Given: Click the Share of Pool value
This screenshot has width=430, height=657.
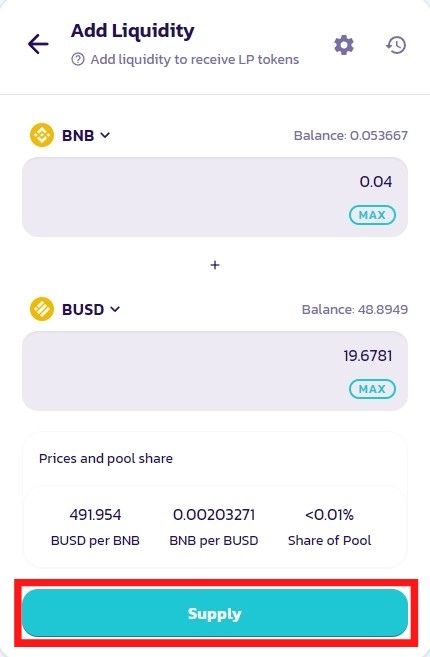Looking at the screenshot, I should click(329, 515).
